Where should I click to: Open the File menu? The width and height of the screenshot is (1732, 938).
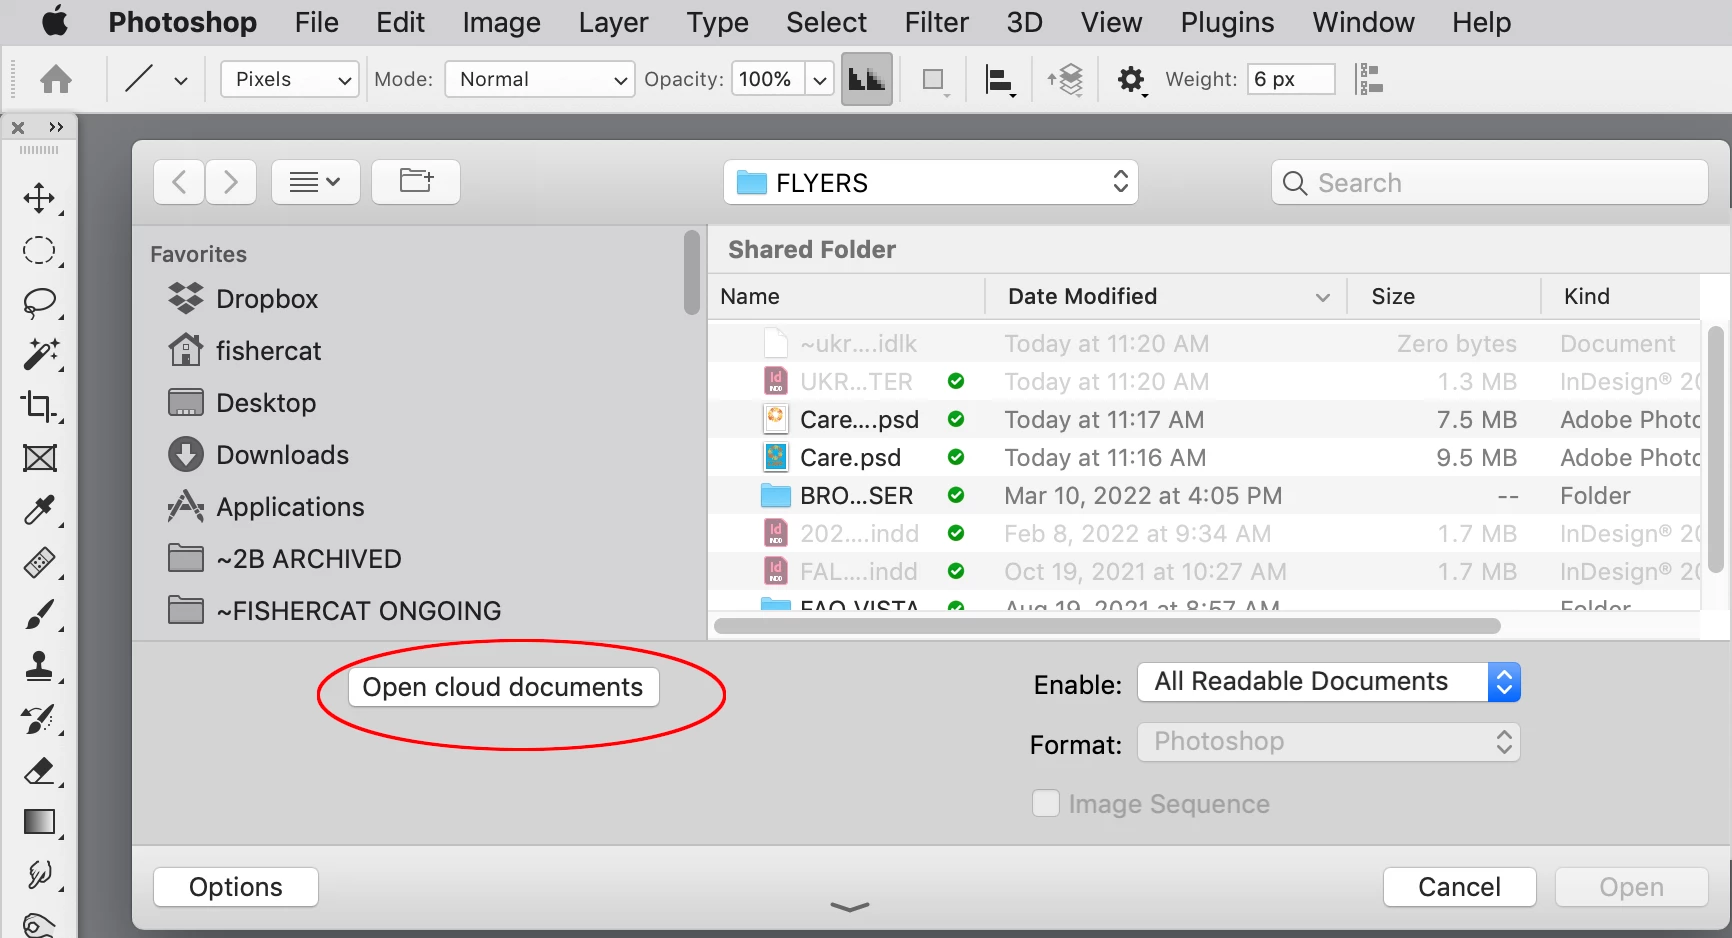click(x=317, y=22)
